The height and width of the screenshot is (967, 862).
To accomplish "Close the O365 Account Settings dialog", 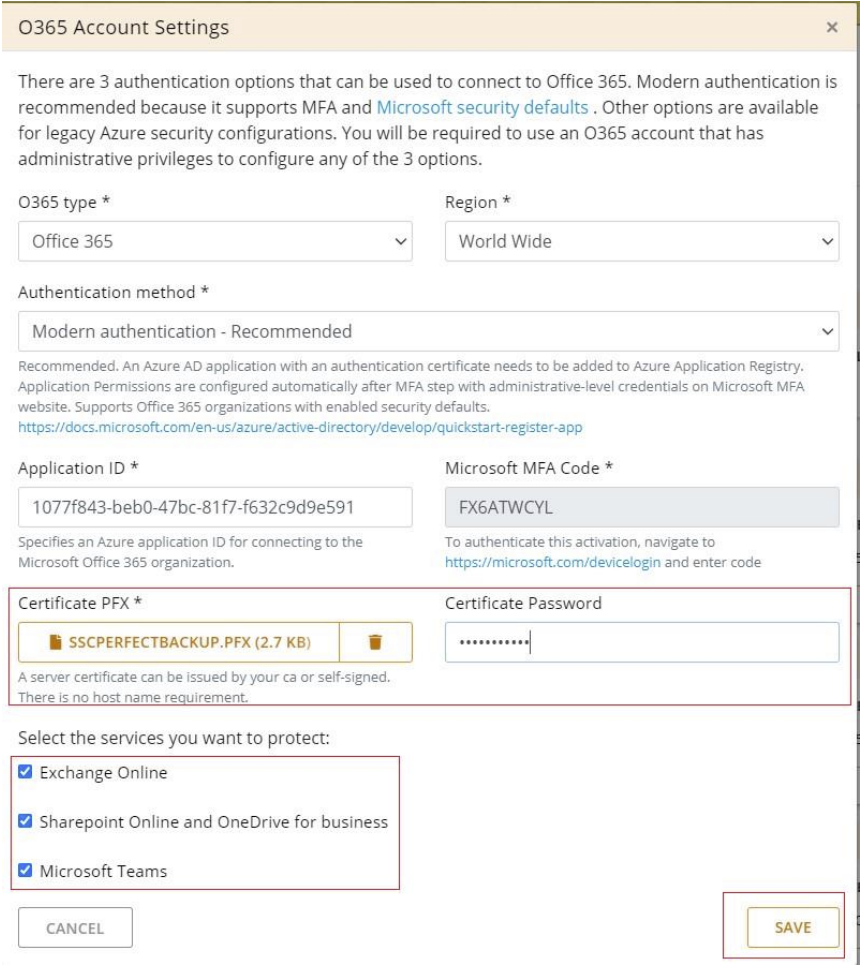I will 832,27.
